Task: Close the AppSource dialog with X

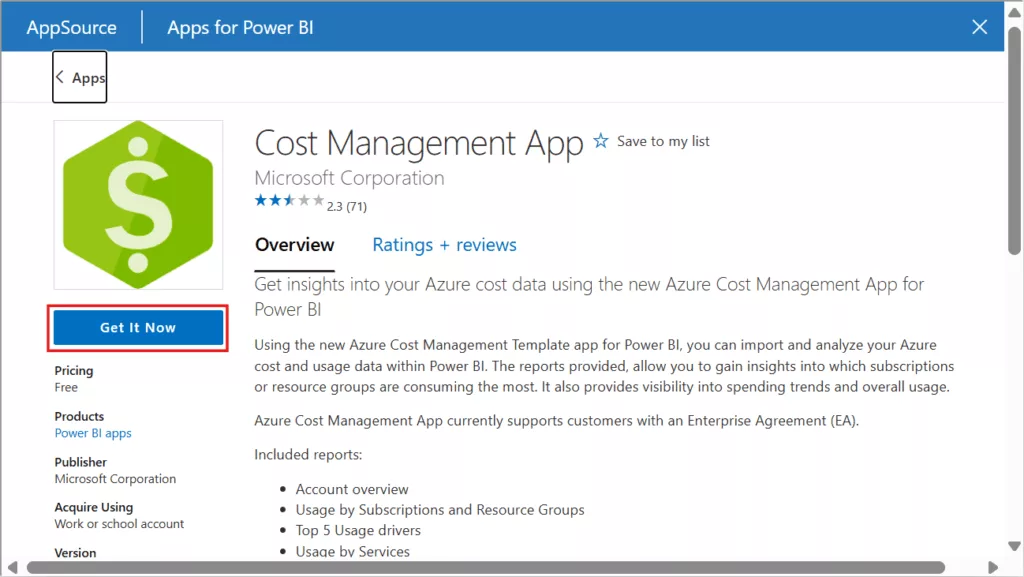Action: click(x=979, y=27)
